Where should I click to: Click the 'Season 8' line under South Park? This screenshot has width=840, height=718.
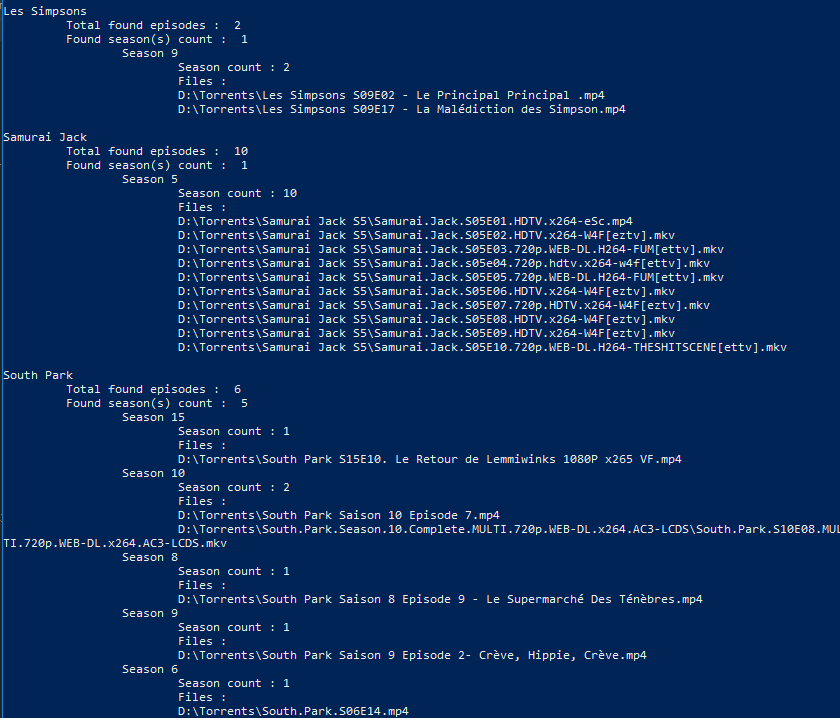(149, 557)
